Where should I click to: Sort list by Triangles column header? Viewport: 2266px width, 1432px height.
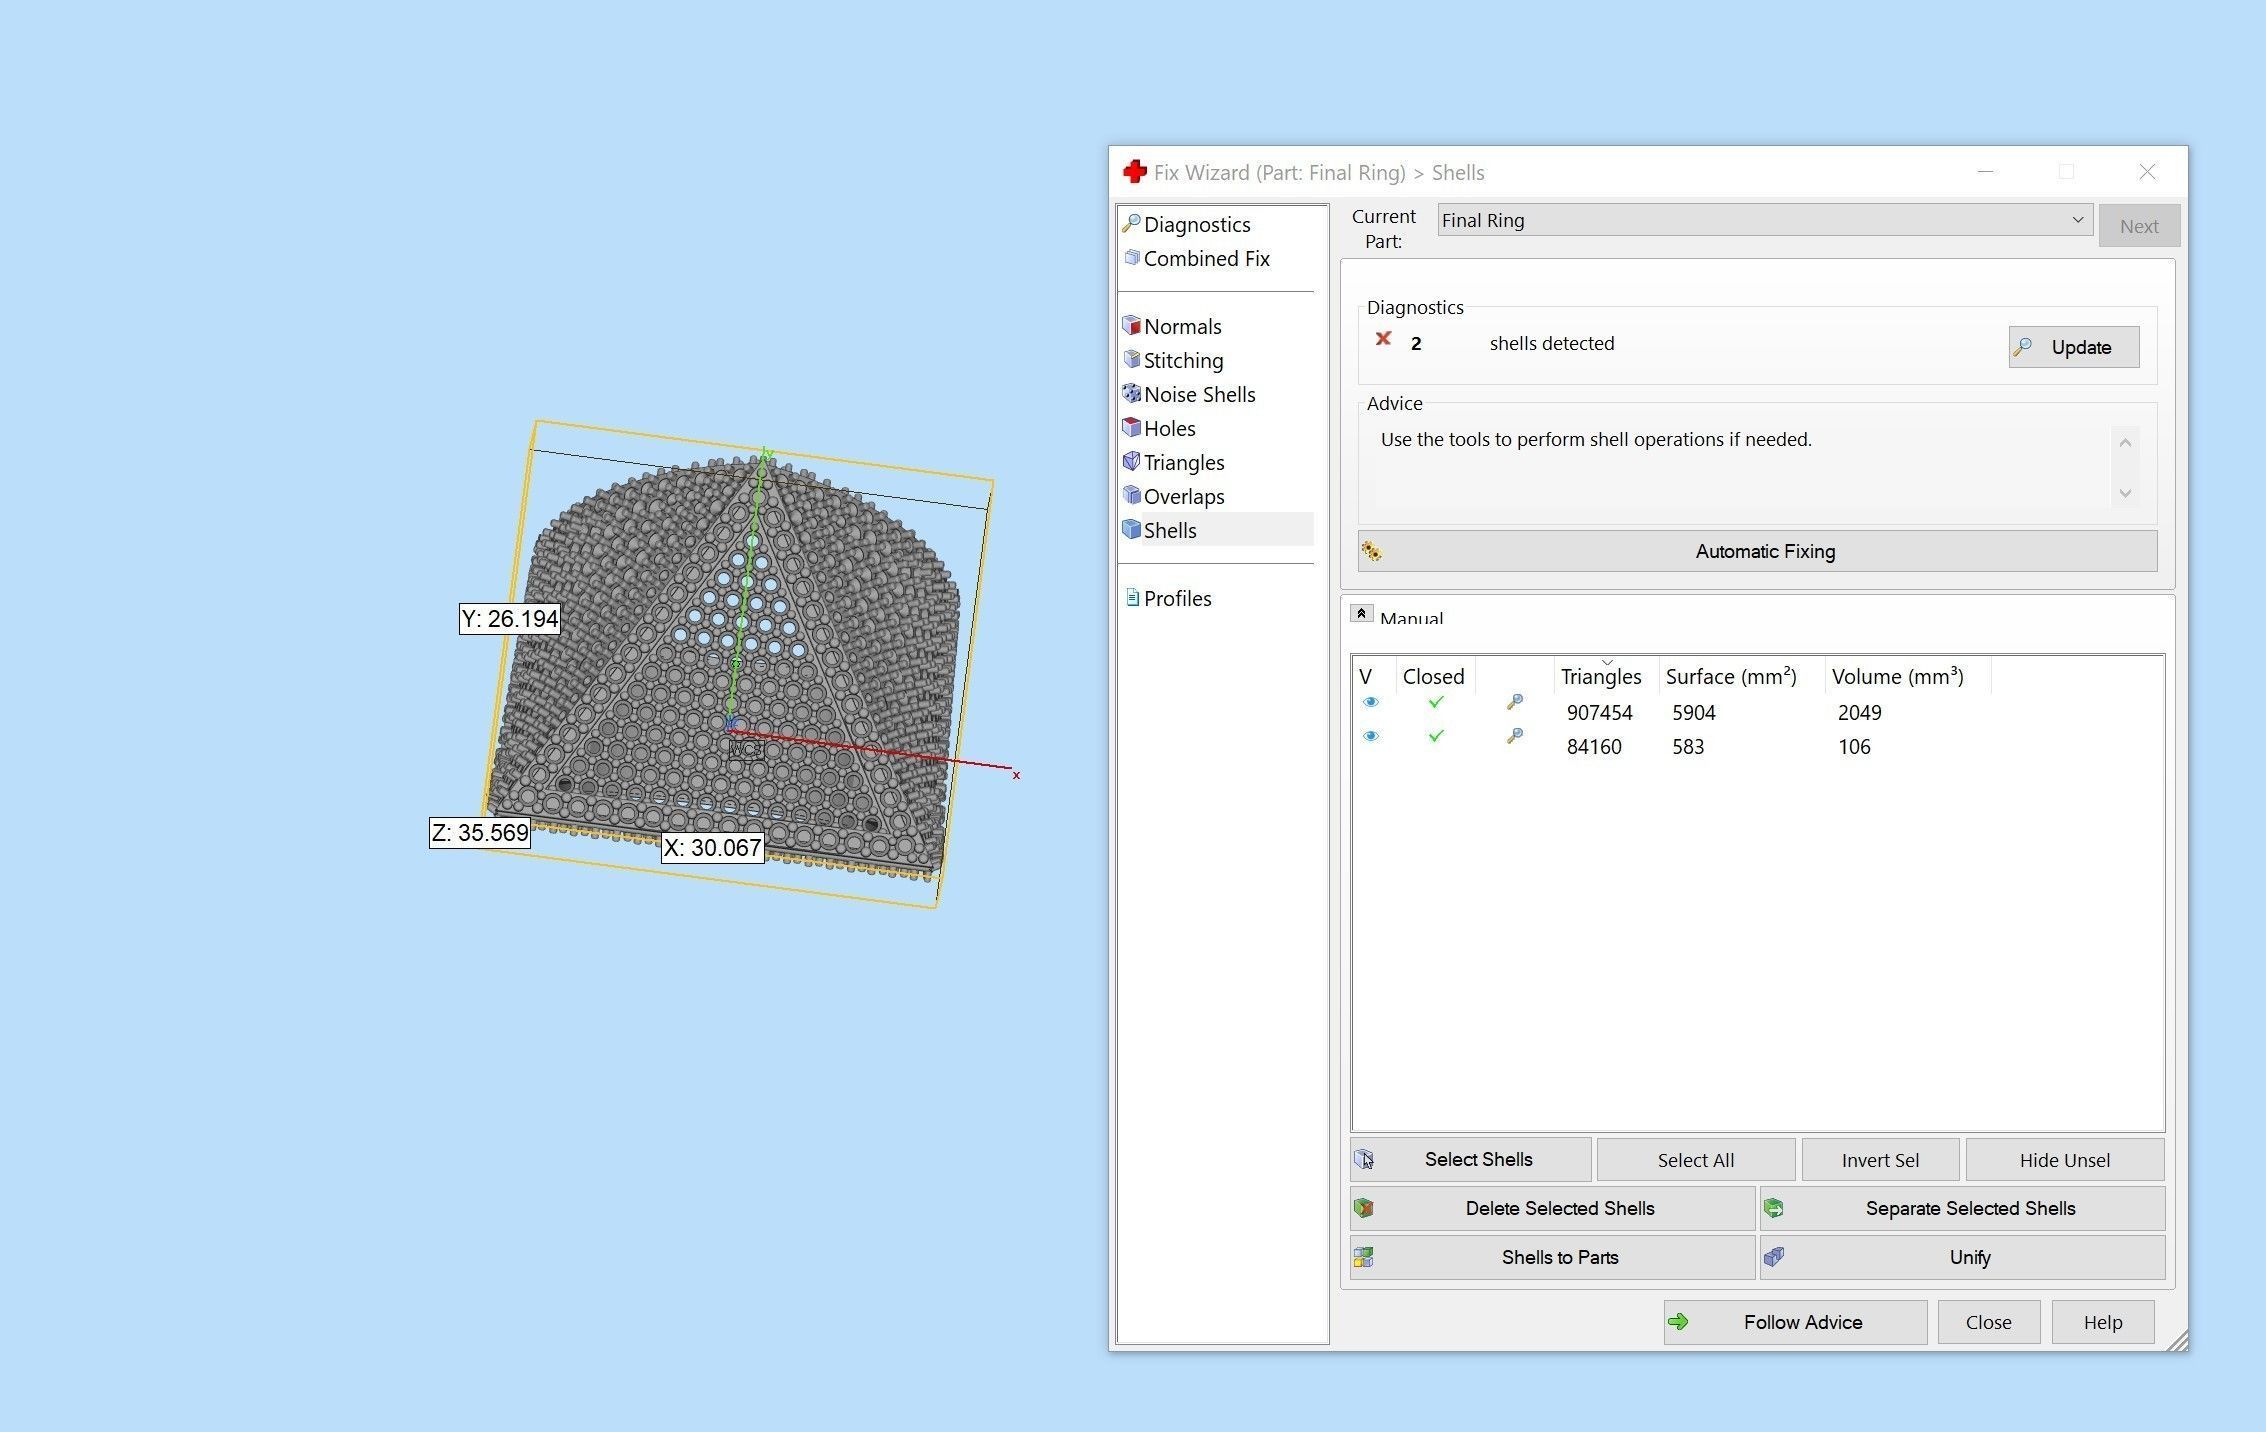(x=1601, y=677)
